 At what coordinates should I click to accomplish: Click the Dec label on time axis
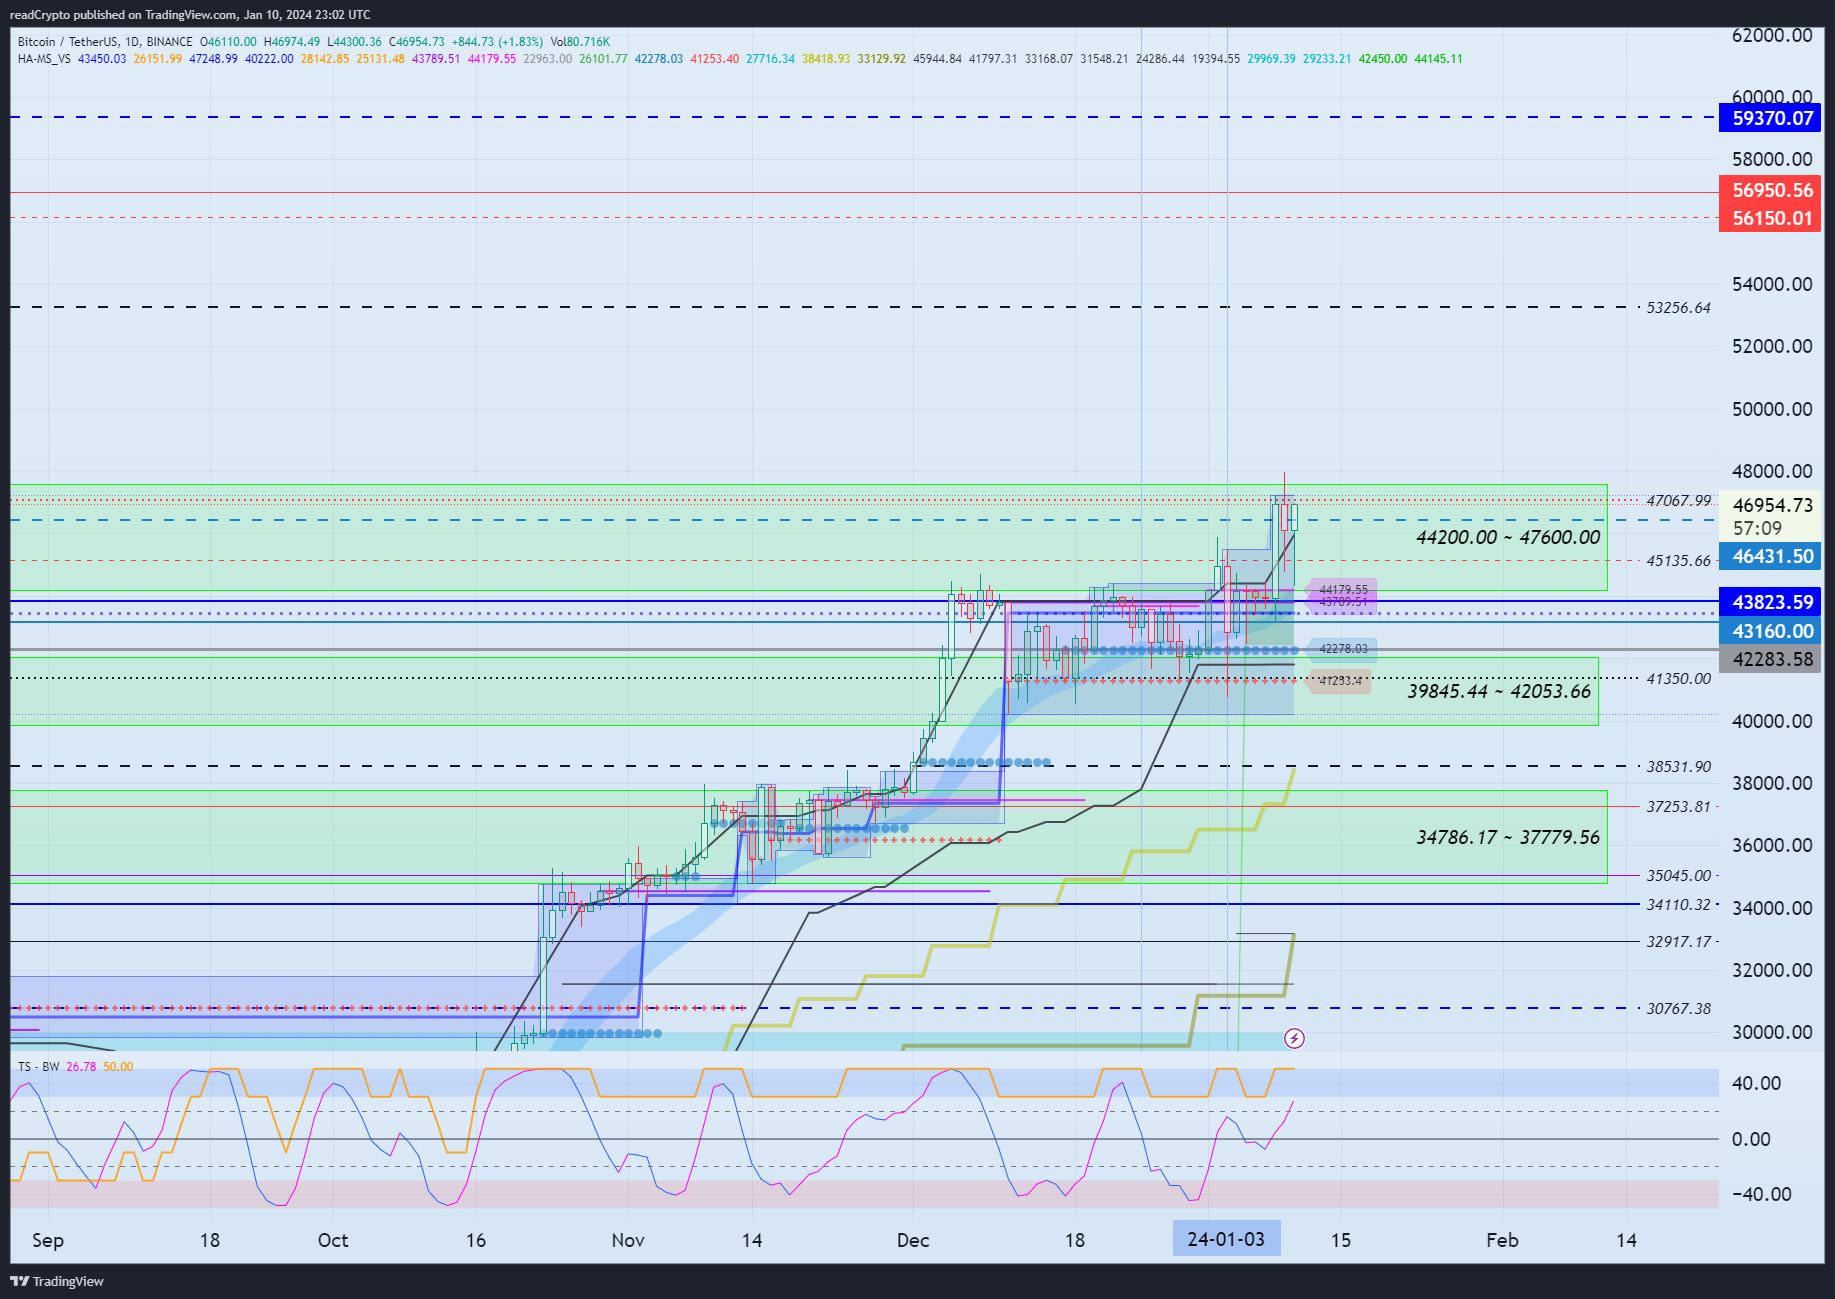coord(913,1240)
